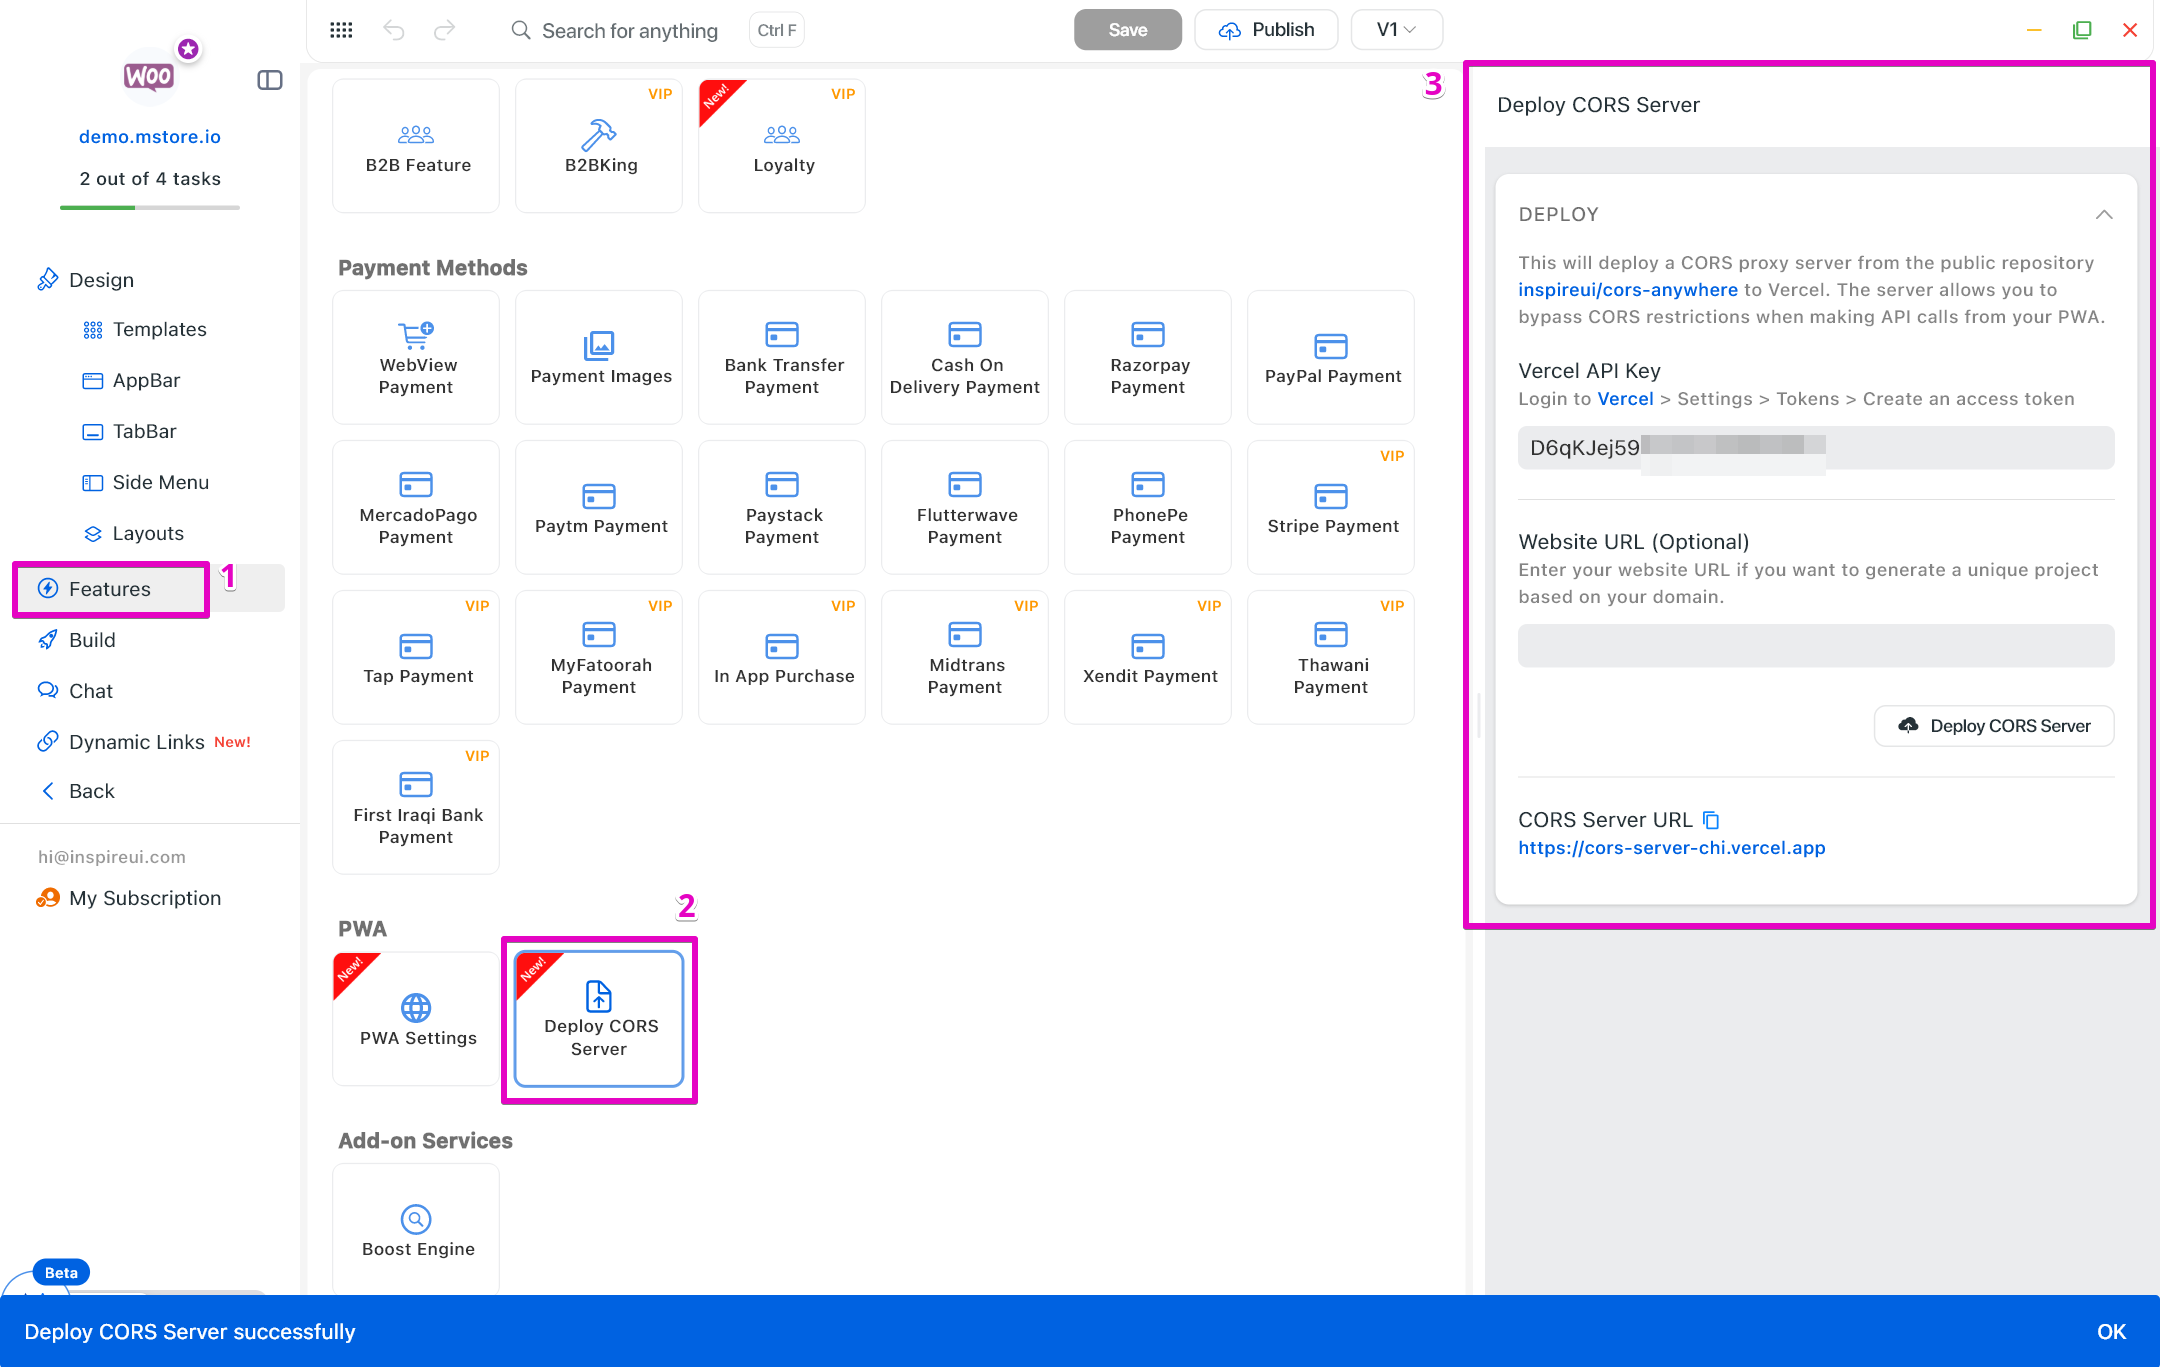This screenshot has width=2160, height=1367.
Task: Select Build in the sidebar
Action: (x=91, y=640)
